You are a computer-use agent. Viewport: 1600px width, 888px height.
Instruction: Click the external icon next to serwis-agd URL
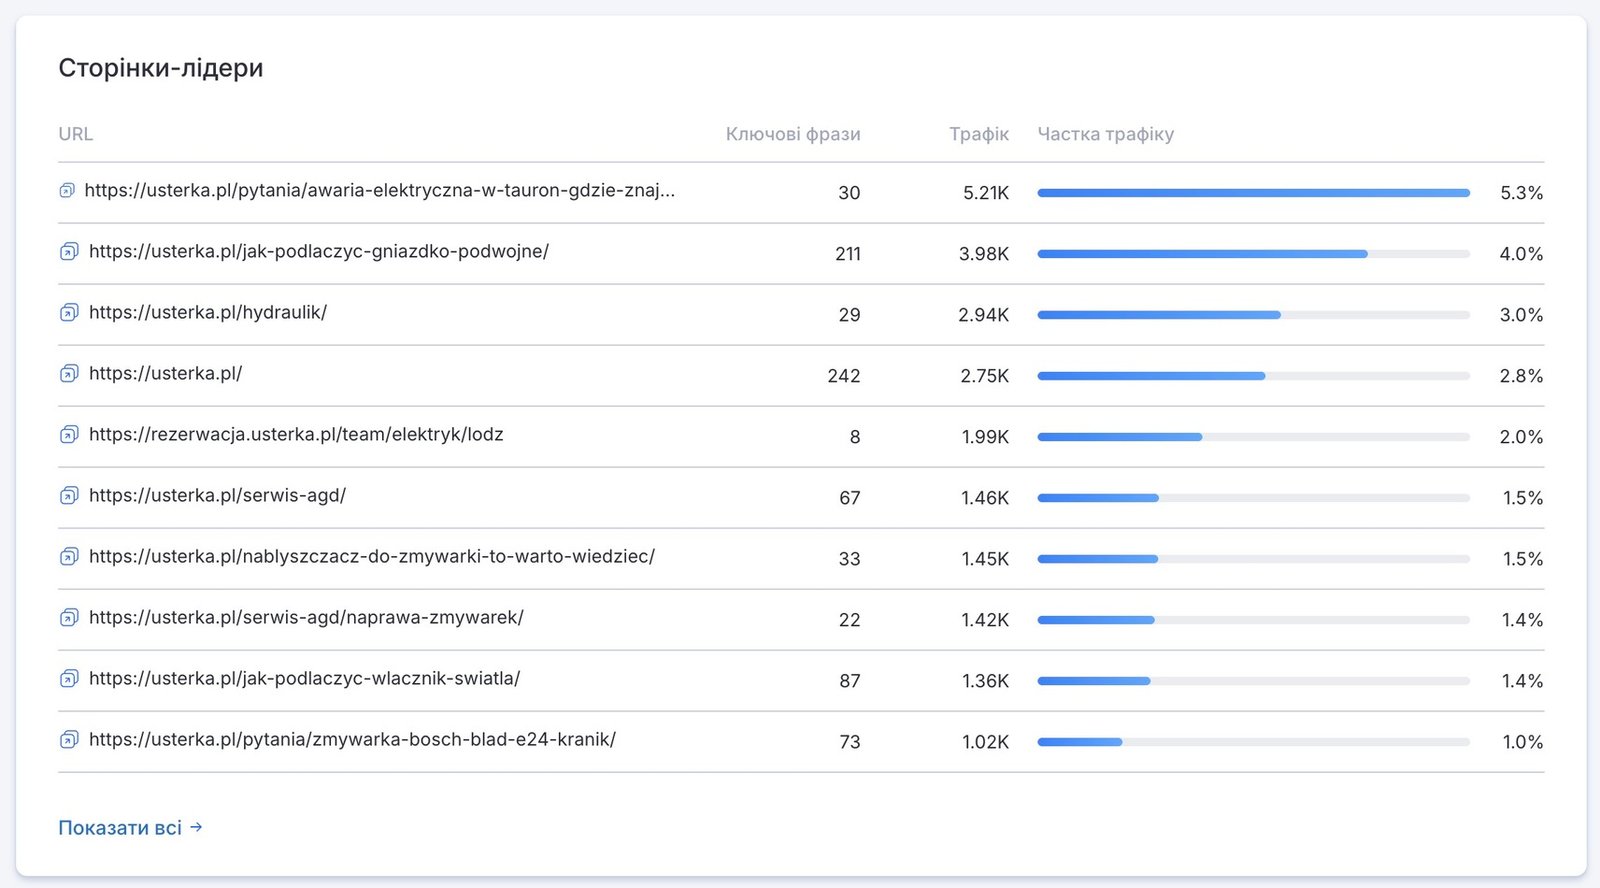69,495
